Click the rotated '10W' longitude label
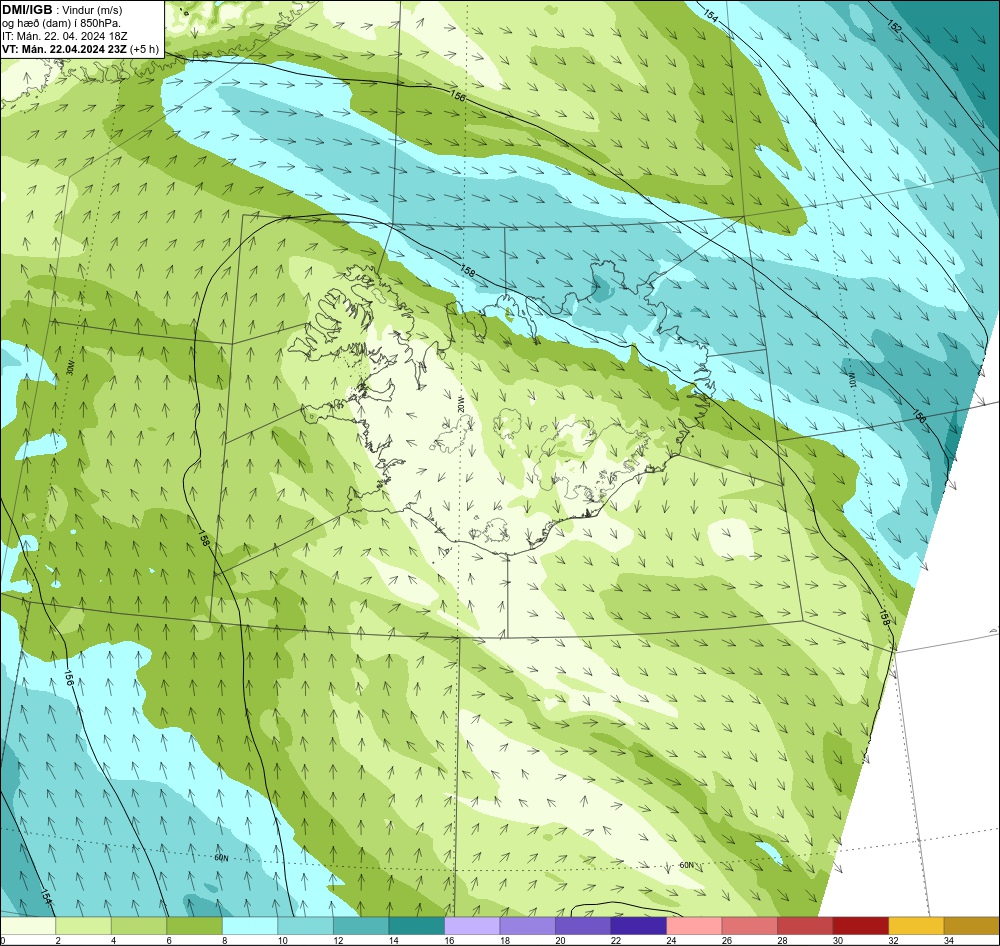Screen dimensions: 1000x946 click(x=851, y=381)
